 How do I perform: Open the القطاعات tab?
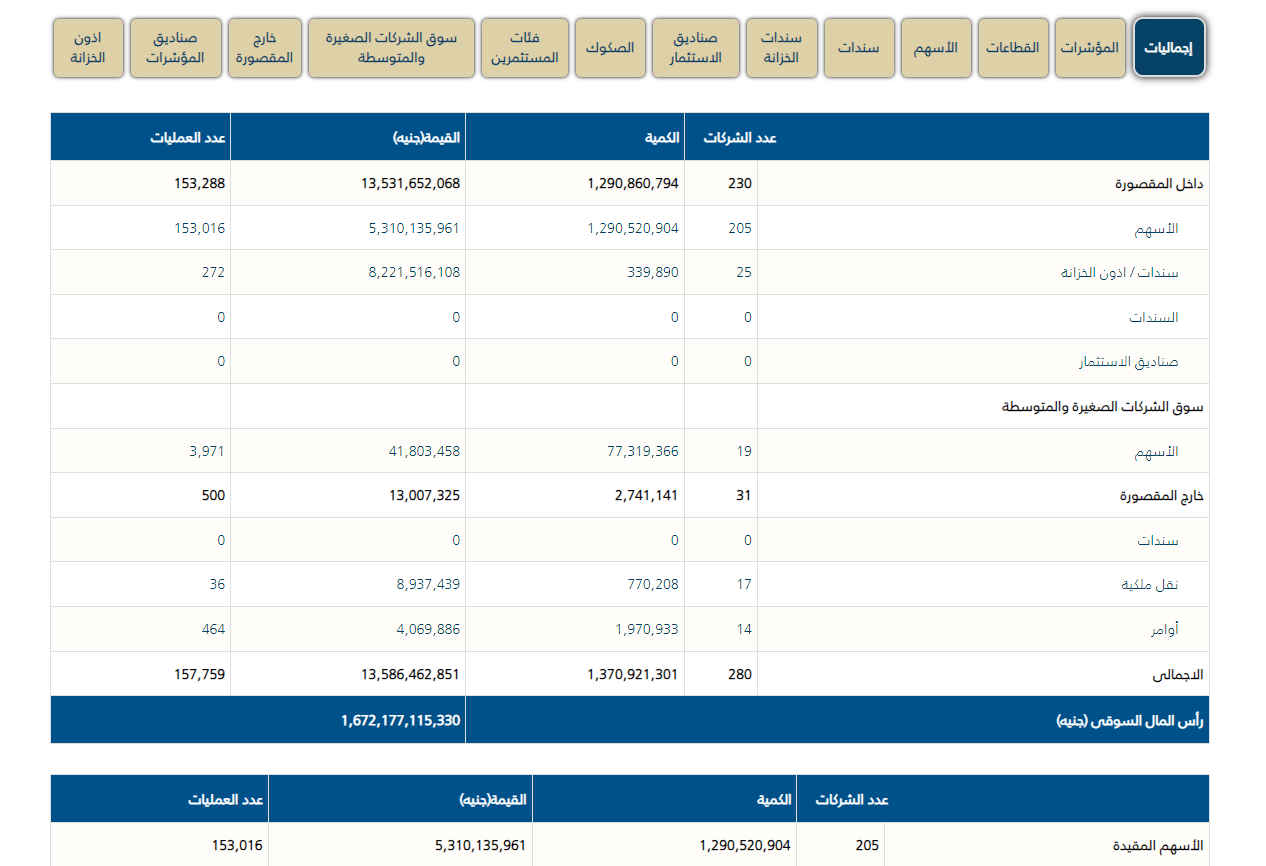(x=1013, y=47)
